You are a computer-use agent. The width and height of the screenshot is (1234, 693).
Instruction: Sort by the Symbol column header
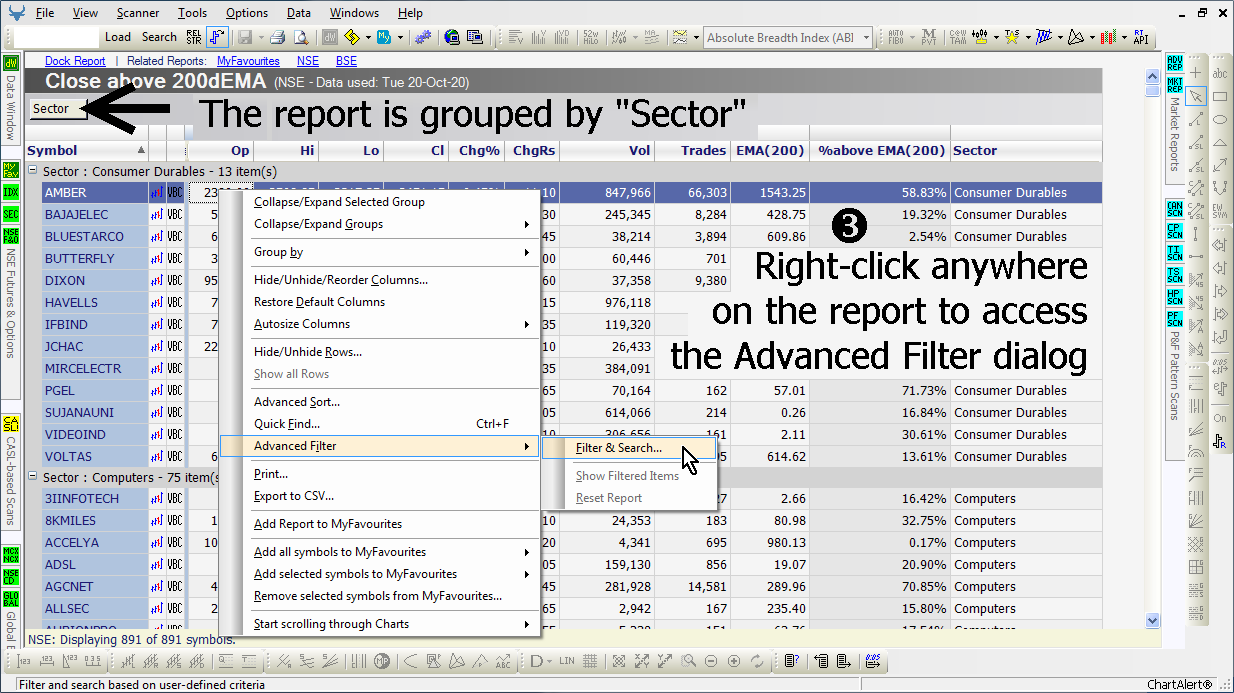coord(87,151)
